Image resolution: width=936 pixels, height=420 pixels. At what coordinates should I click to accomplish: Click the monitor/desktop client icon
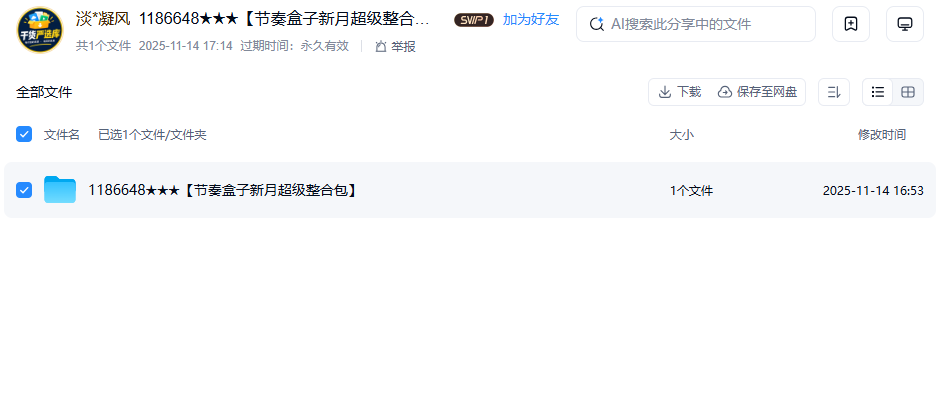(905, 24)
